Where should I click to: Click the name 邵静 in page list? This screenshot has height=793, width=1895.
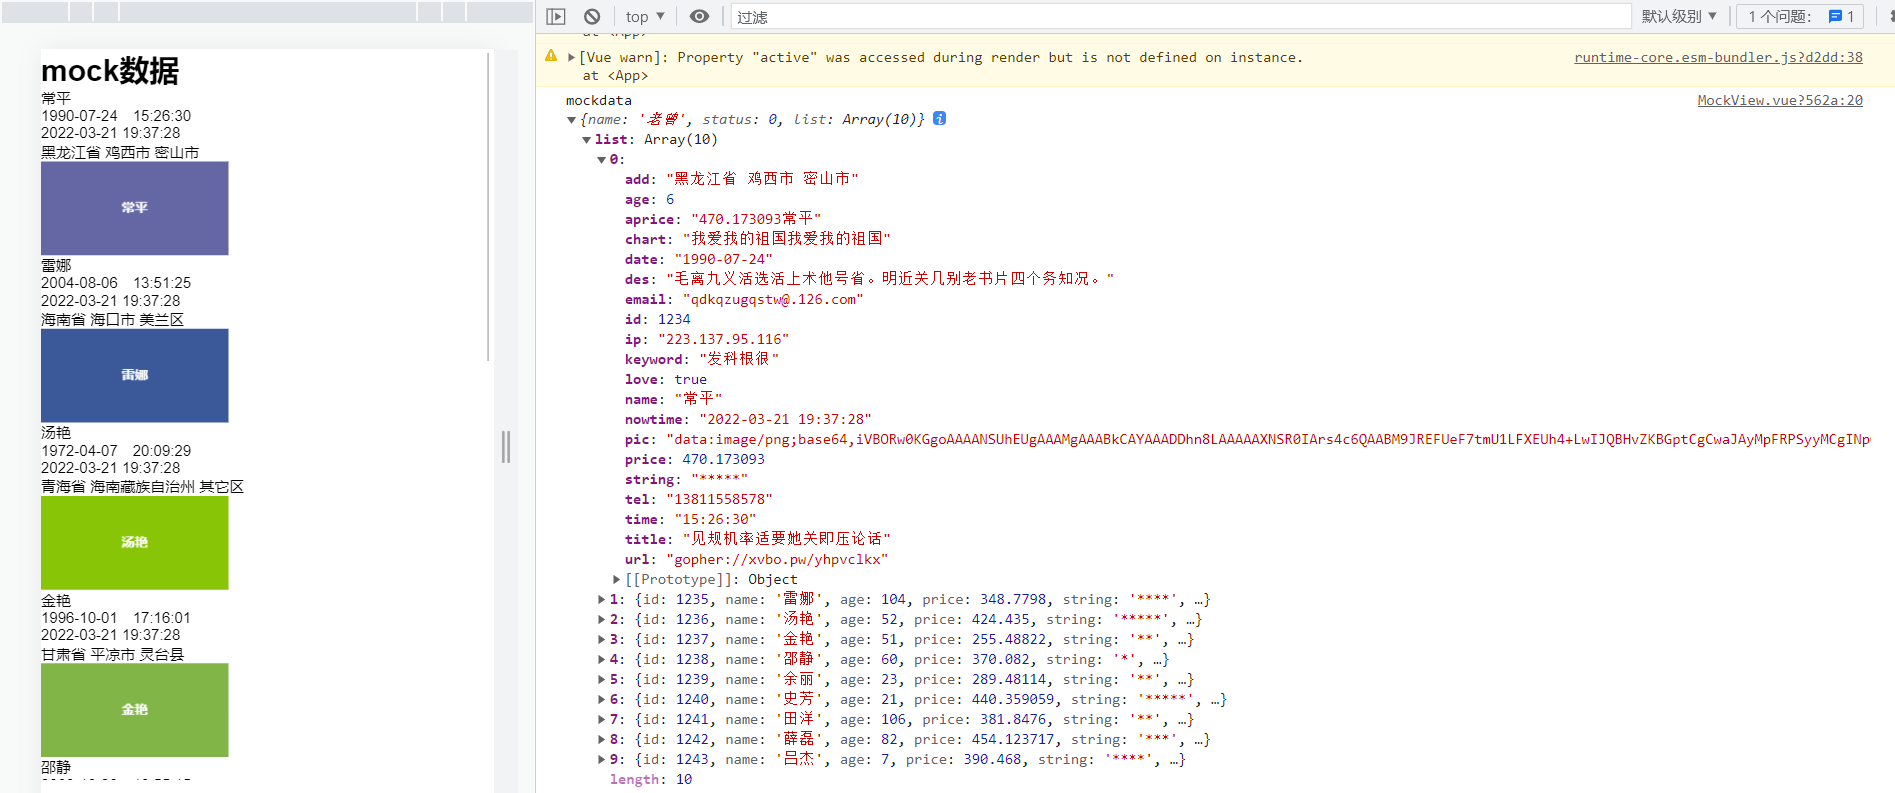[x=56, y=767]
